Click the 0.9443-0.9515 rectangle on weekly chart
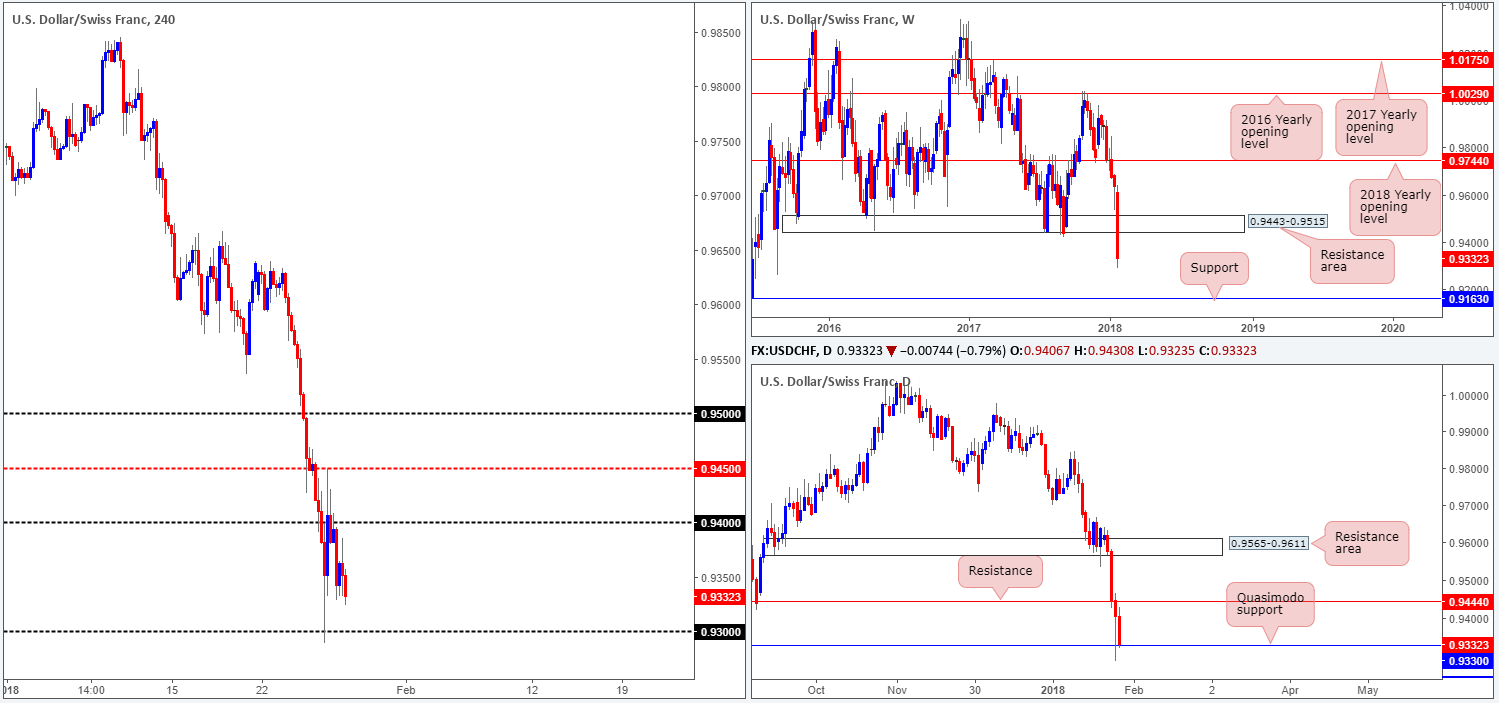The image size is (1499, 703). pyautogui.click(x=1012, y=224)
